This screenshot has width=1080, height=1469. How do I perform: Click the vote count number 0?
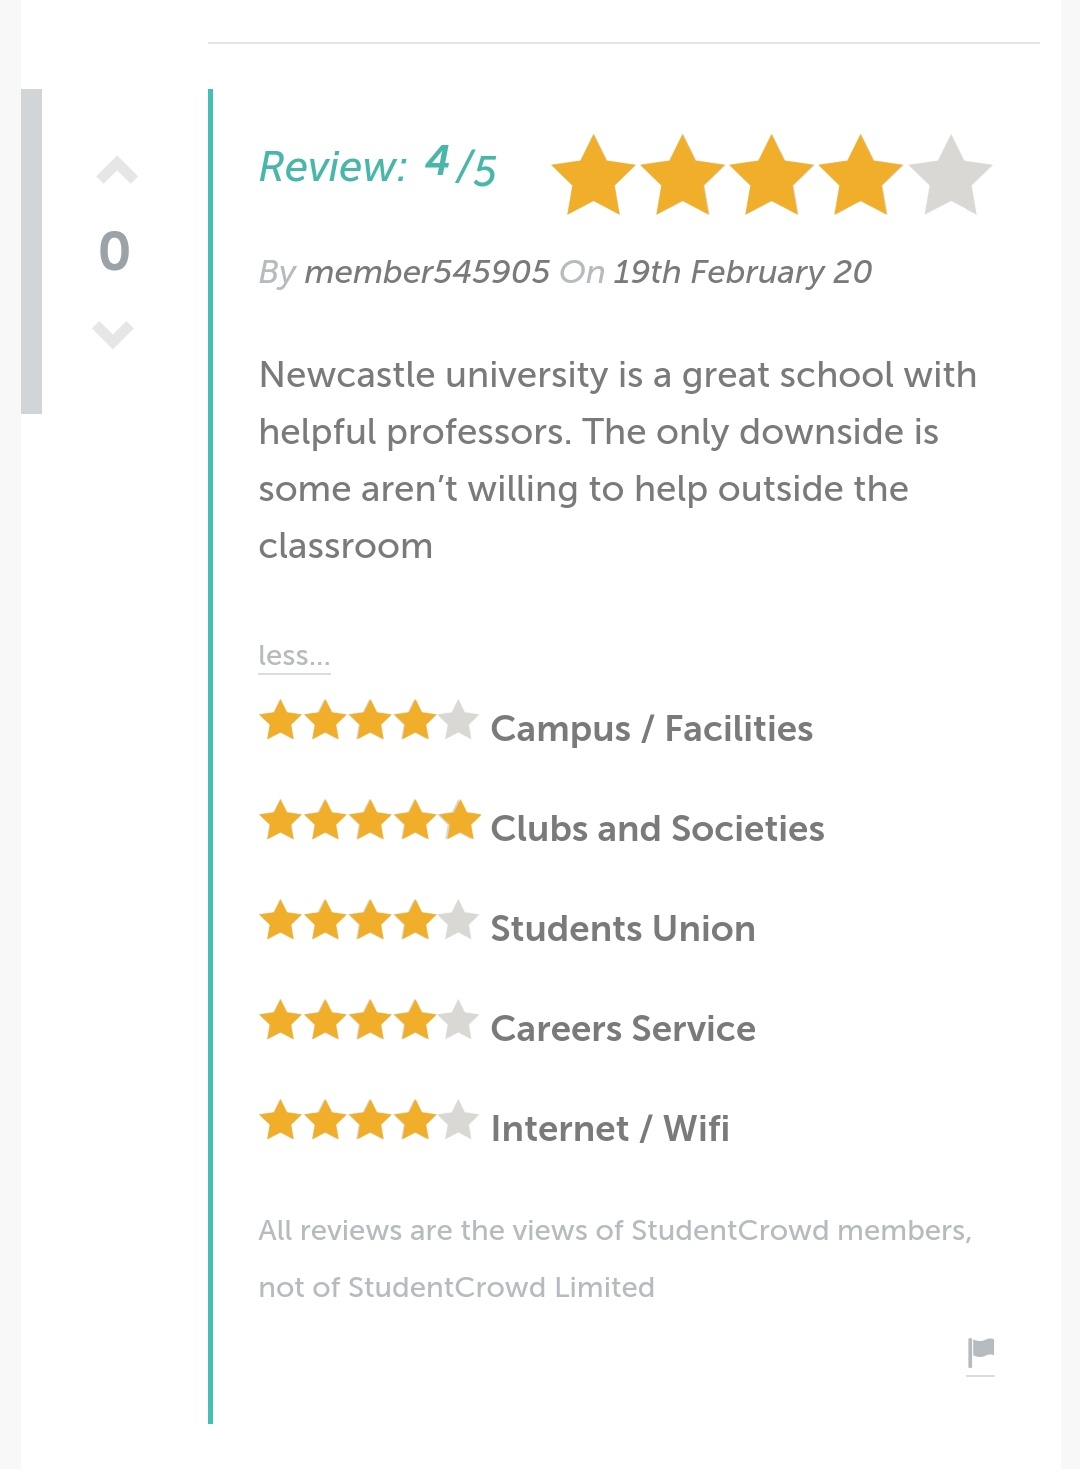(x=115, y=251)
